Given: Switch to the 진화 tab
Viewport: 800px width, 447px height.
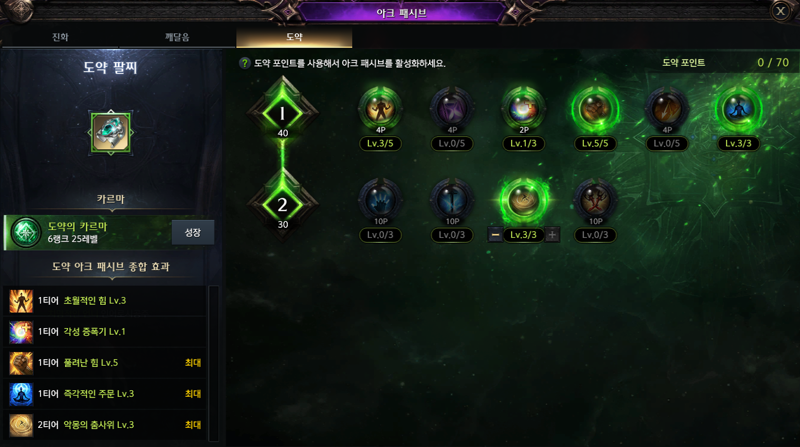Looking at the screenshot, I should 60,37.
